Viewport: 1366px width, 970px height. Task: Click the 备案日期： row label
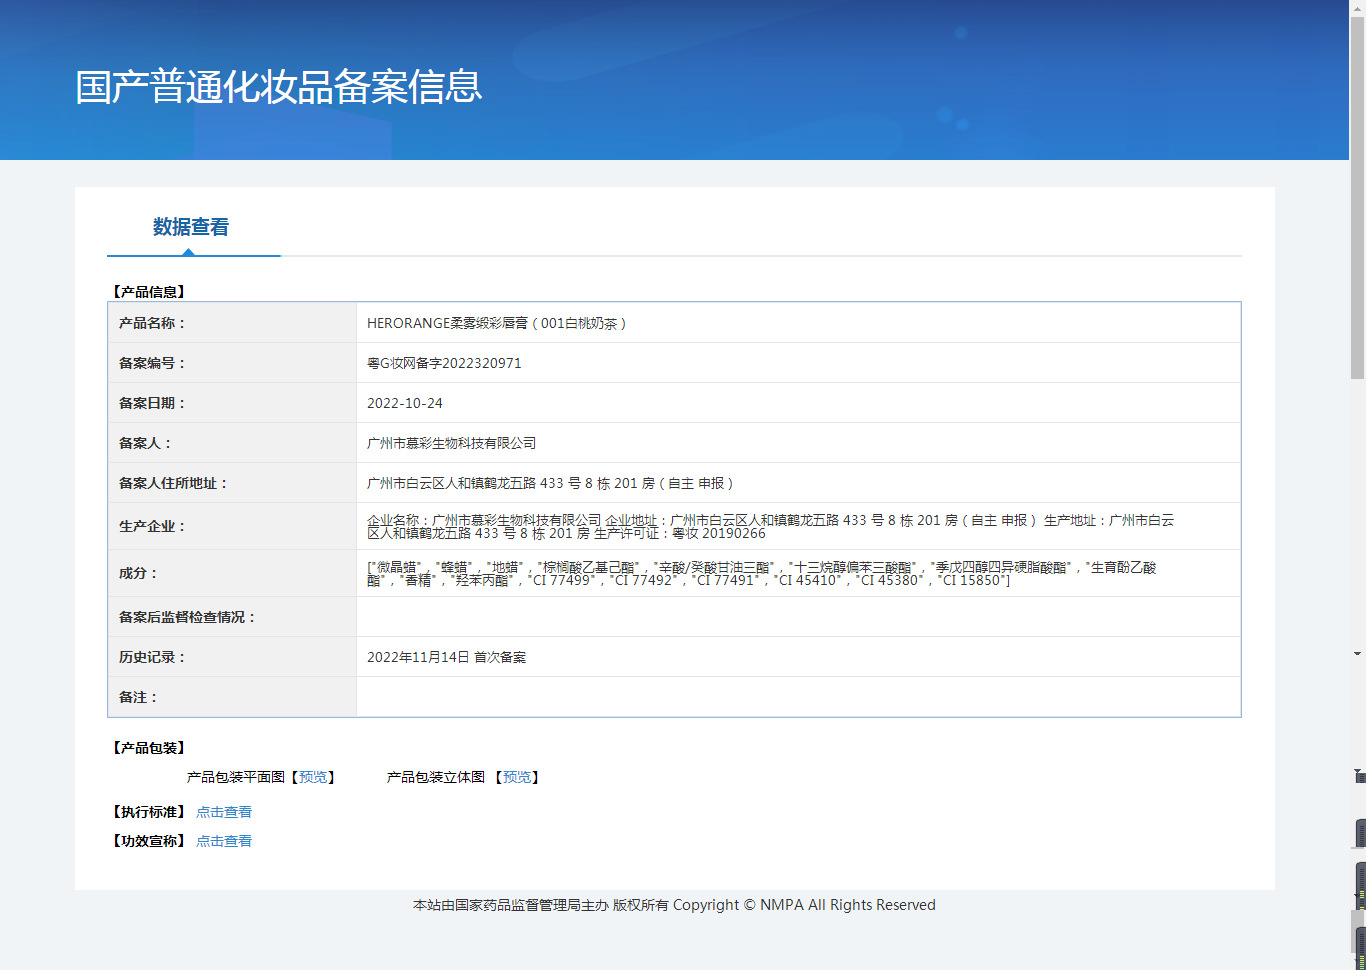[153, 403]
